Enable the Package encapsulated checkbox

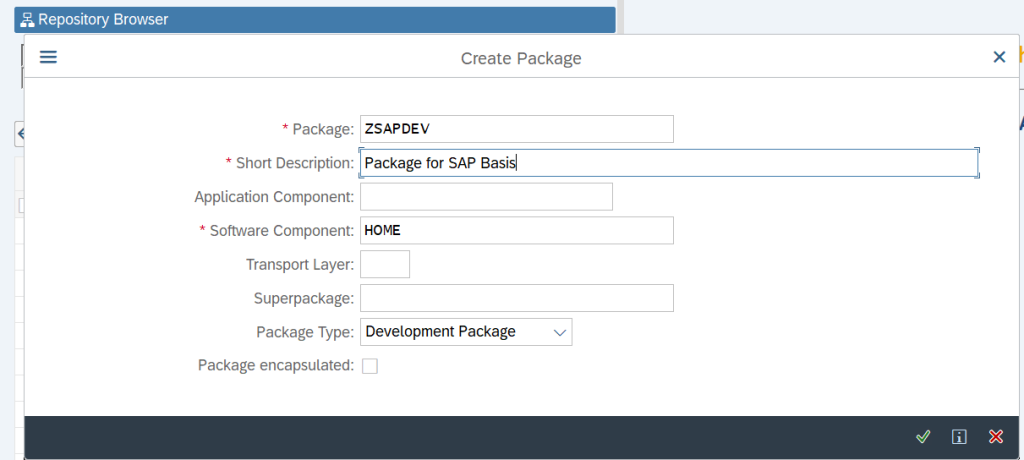370,366
